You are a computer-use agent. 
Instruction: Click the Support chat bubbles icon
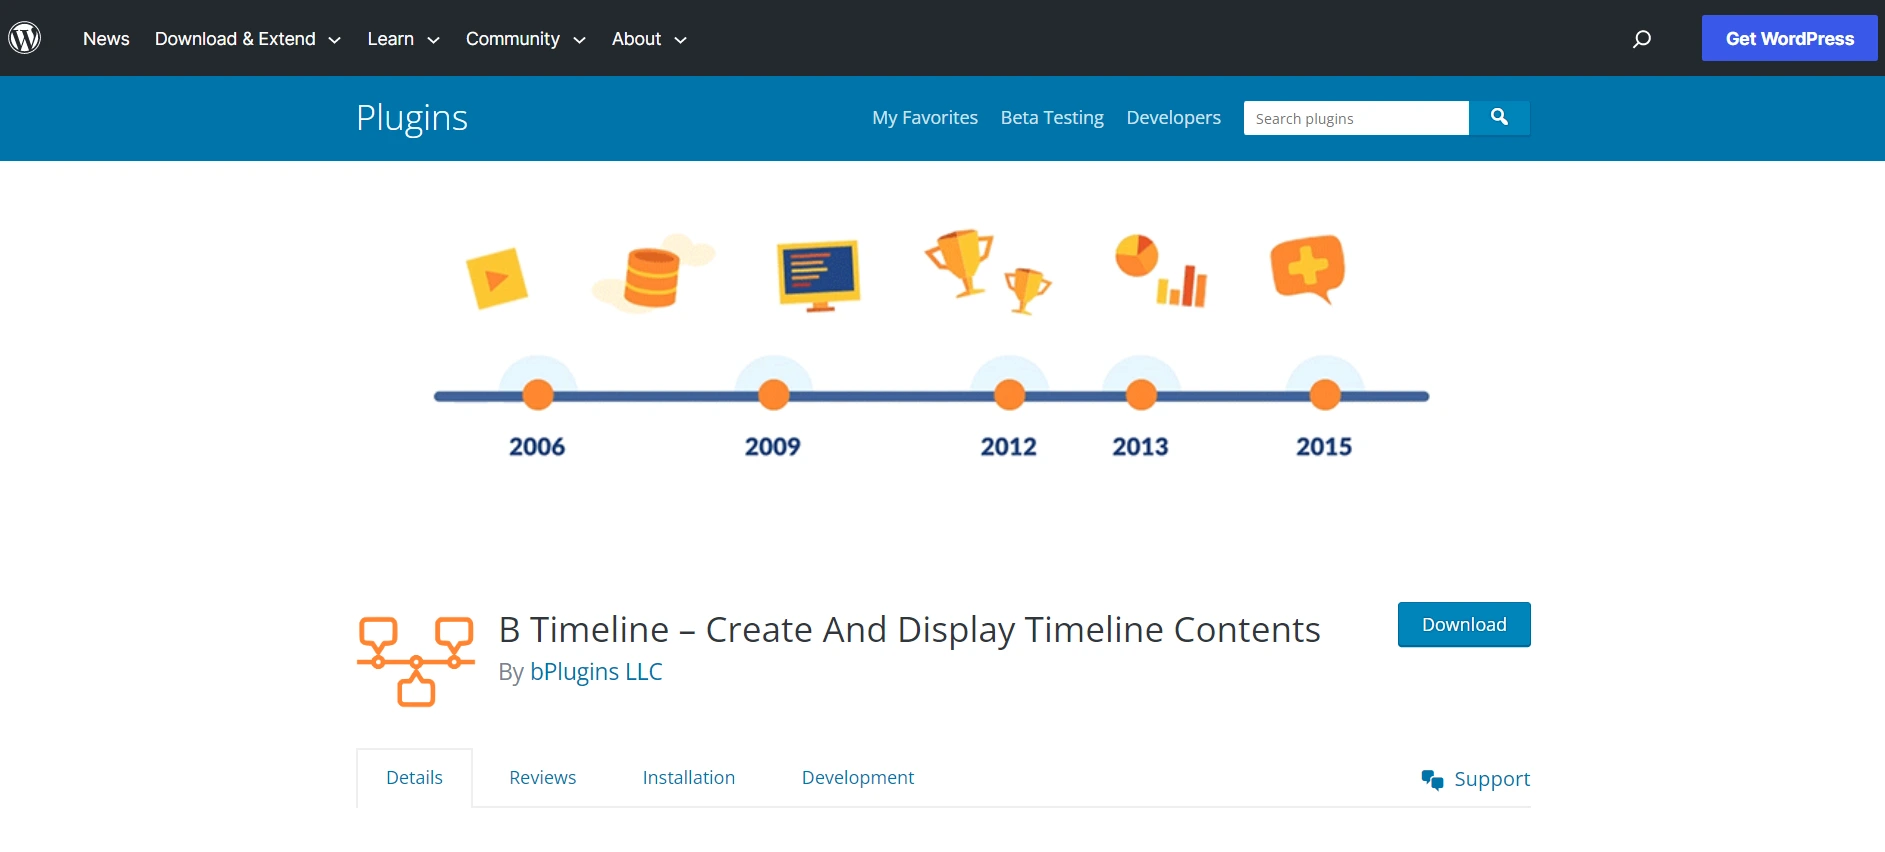(x=1432, y=780)
